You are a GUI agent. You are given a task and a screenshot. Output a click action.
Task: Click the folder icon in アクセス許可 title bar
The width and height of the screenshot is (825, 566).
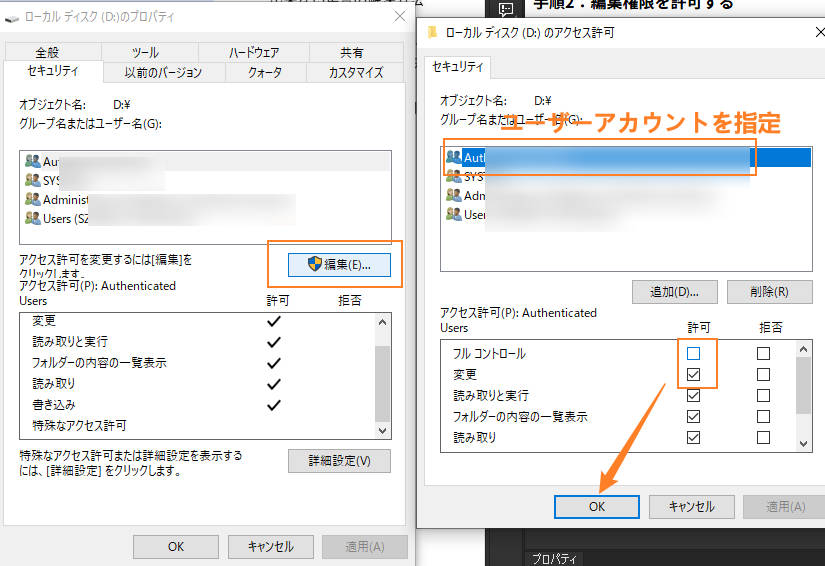click(x=432, y=33)
